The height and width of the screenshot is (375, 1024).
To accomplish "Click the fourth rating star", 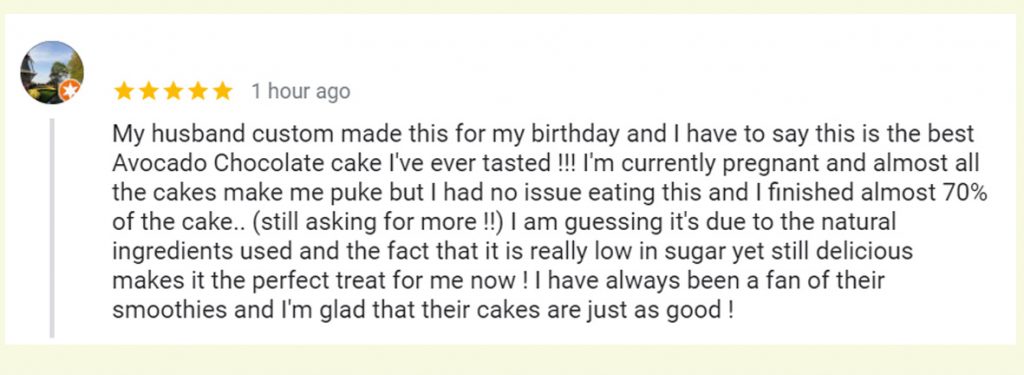I will pyautogui.click(x=198, y=91).
